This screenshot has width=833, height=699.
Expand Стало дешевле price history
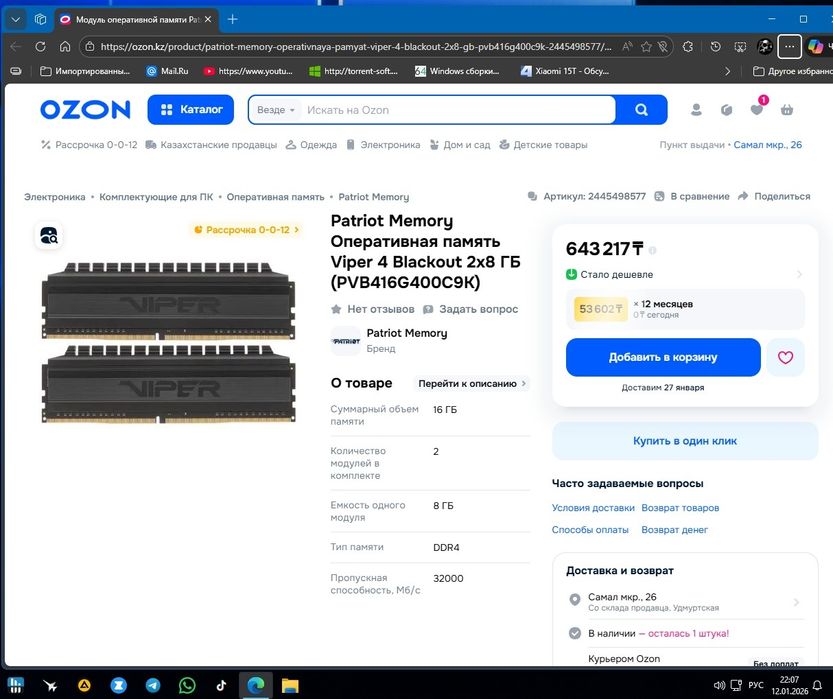pos(684,275)
